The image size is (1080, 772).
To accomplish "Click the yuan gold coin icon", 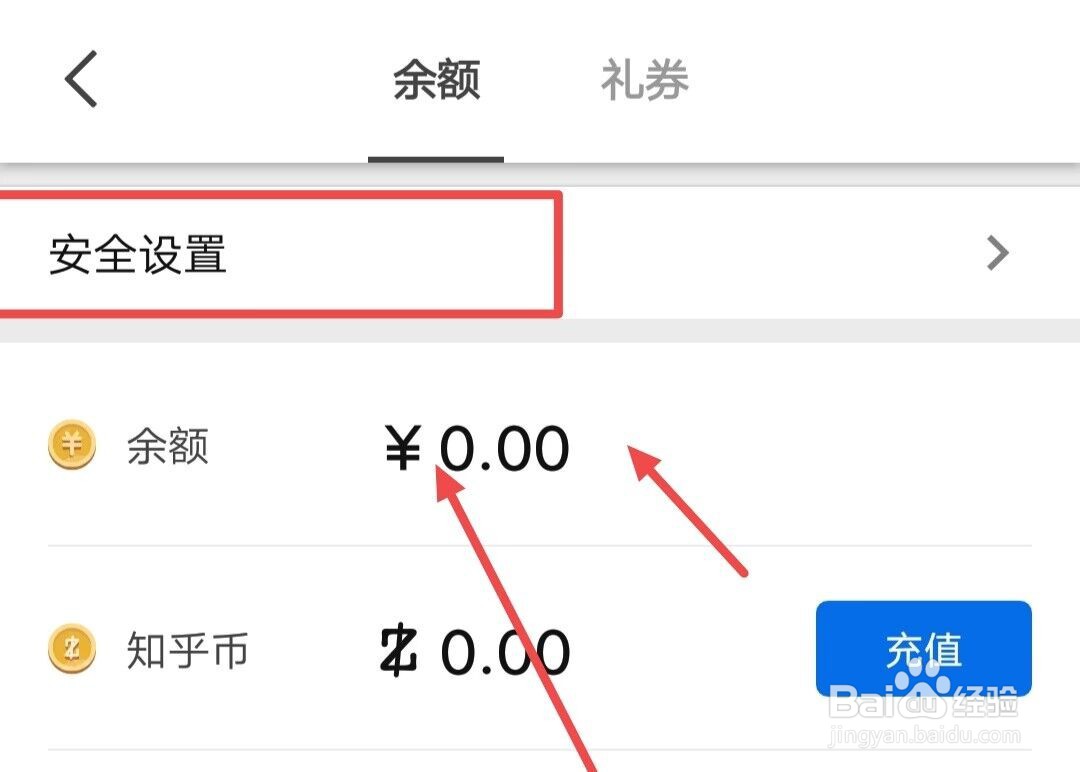I will click(x=72, y=444).
